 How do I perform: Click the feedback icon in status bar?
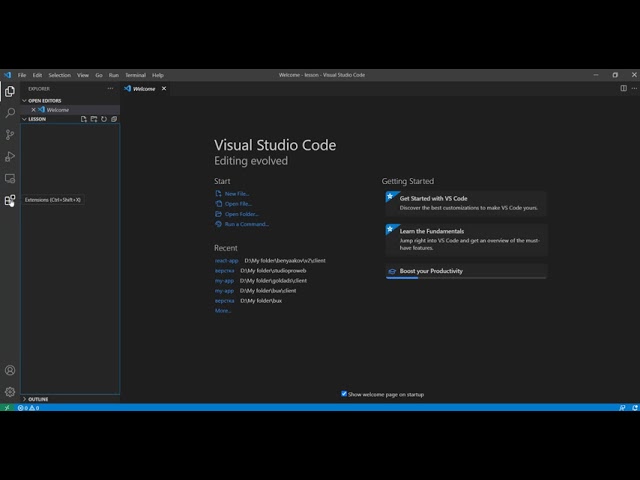click(x=622, y=408)
